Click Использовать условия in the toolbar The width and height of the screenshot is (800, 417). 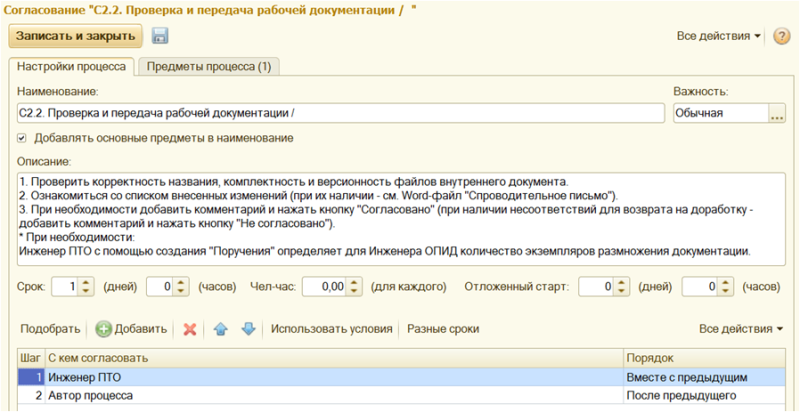pos(331,329)
